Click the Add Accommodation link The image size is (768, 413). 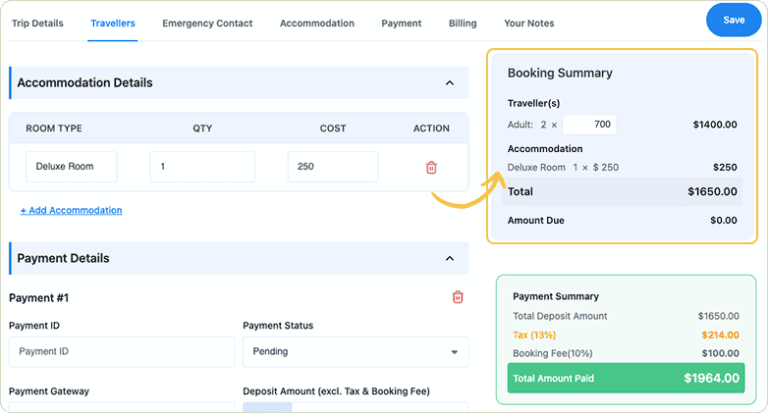[x=71, y=210]
